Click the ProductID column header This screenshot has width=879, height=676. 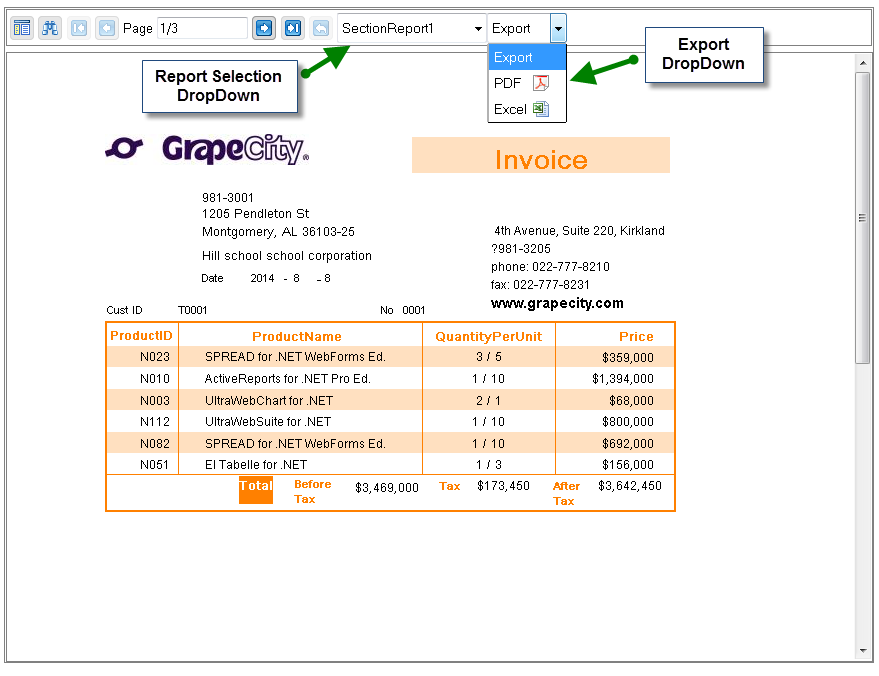pyautogui.click(x=141, y=336)
